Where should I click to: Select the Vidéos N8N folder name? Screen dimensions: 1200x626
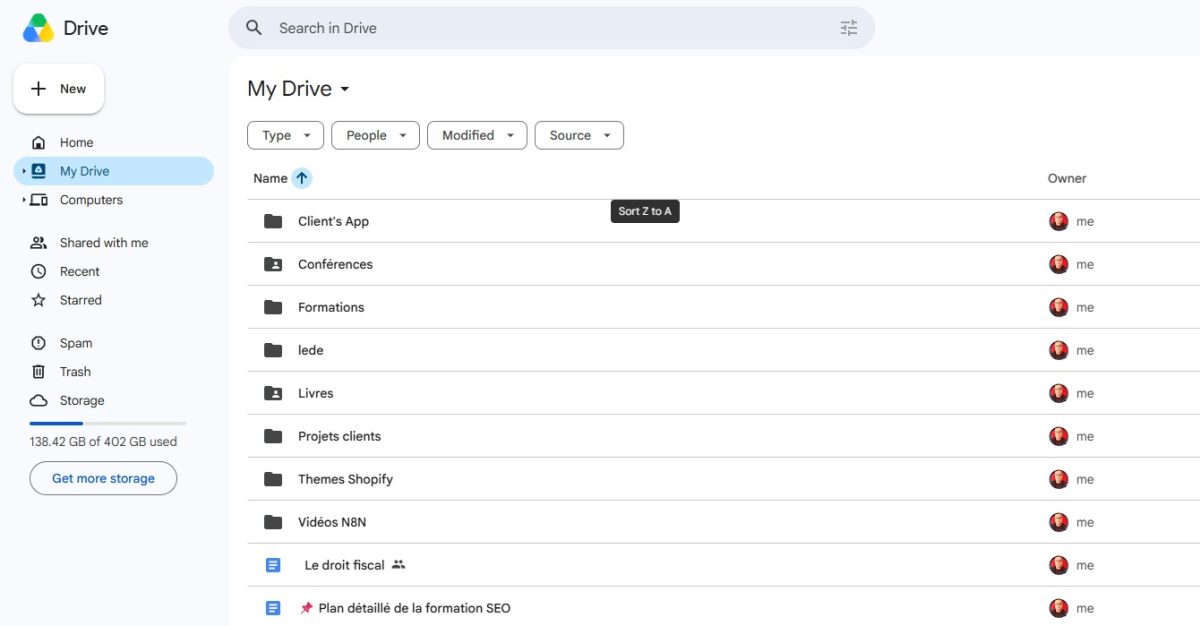332,522
